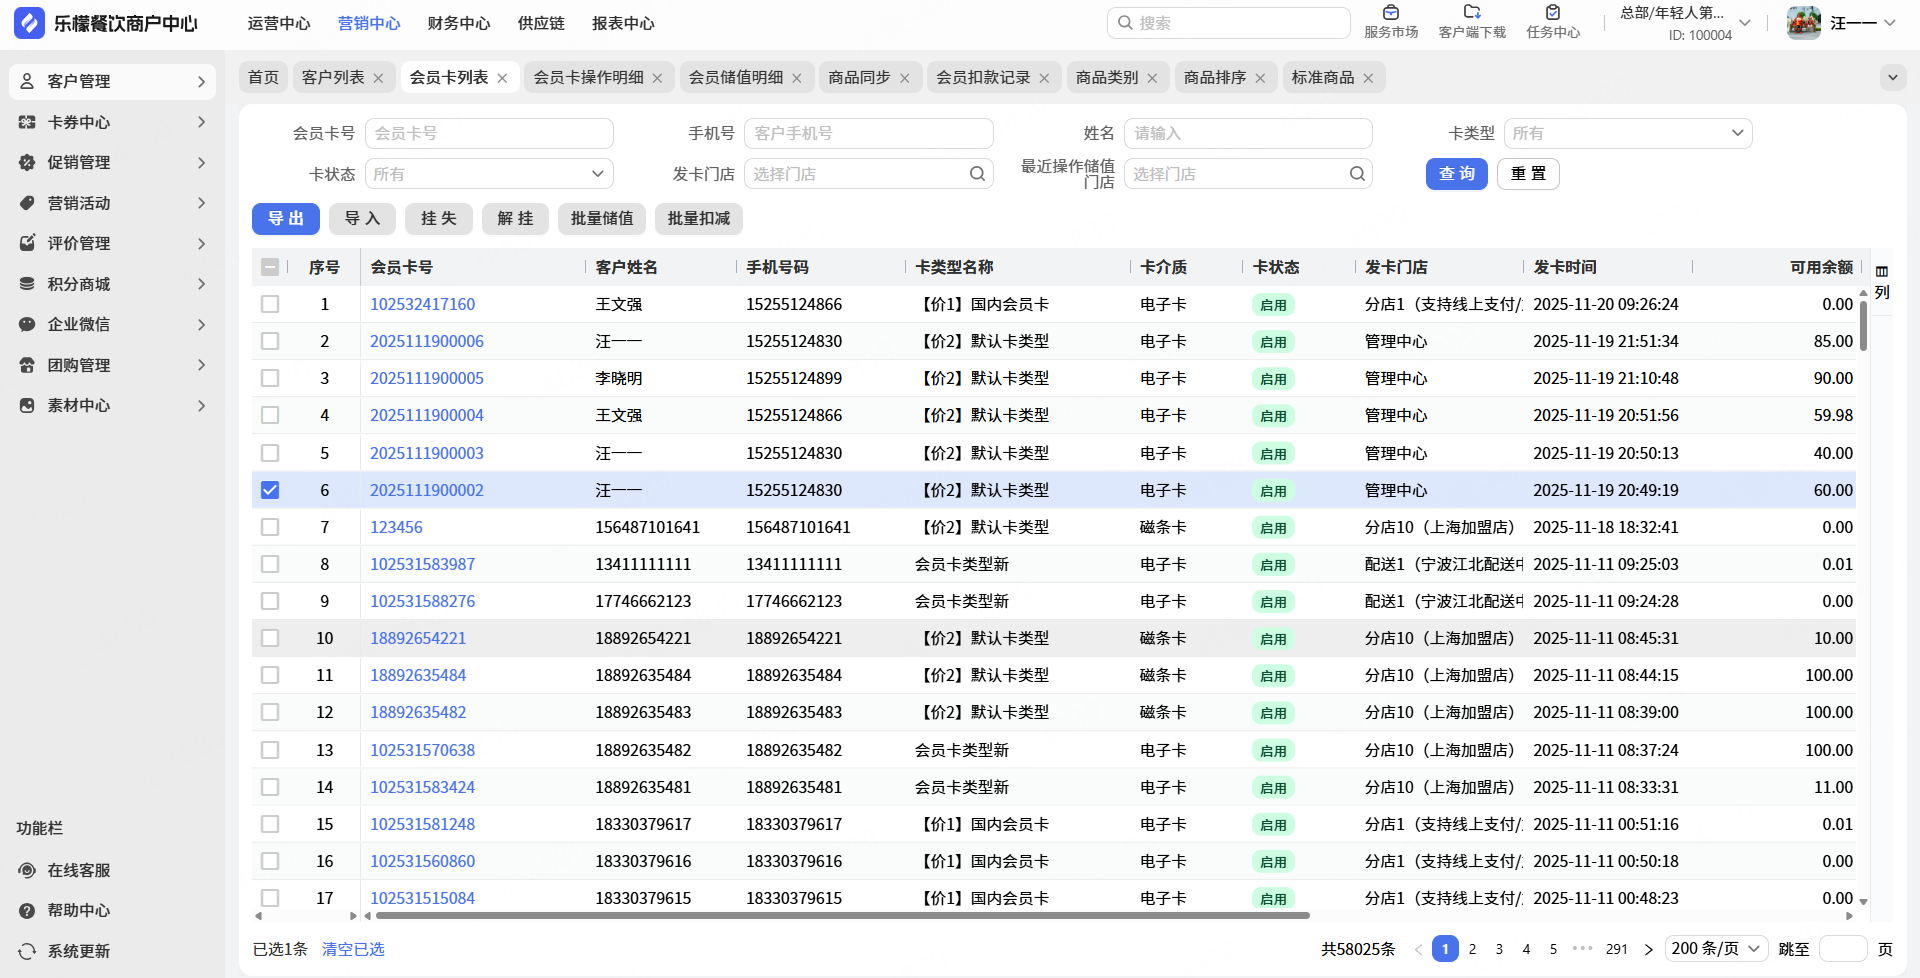Click search icon in 发卡门店 field
Image resolution: width=1920 pixels, height=978 pixels.
tap(977, 174)
